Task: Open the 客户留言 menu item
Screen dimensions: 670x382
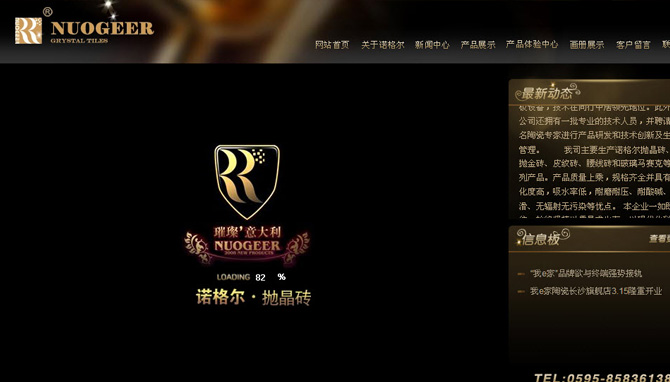Action: pyautogui.click(x=633, y=45)
